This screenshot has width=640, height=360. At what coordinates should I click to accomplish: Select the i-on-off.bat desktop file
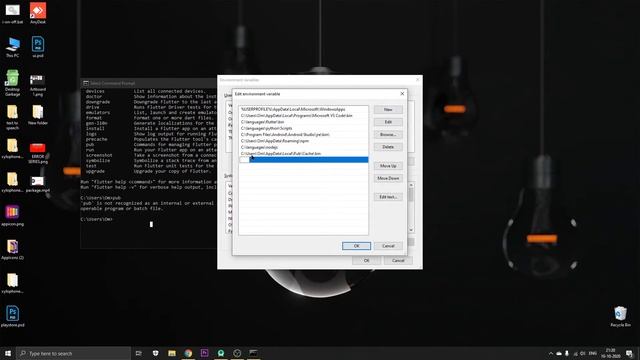pos(12,13)
